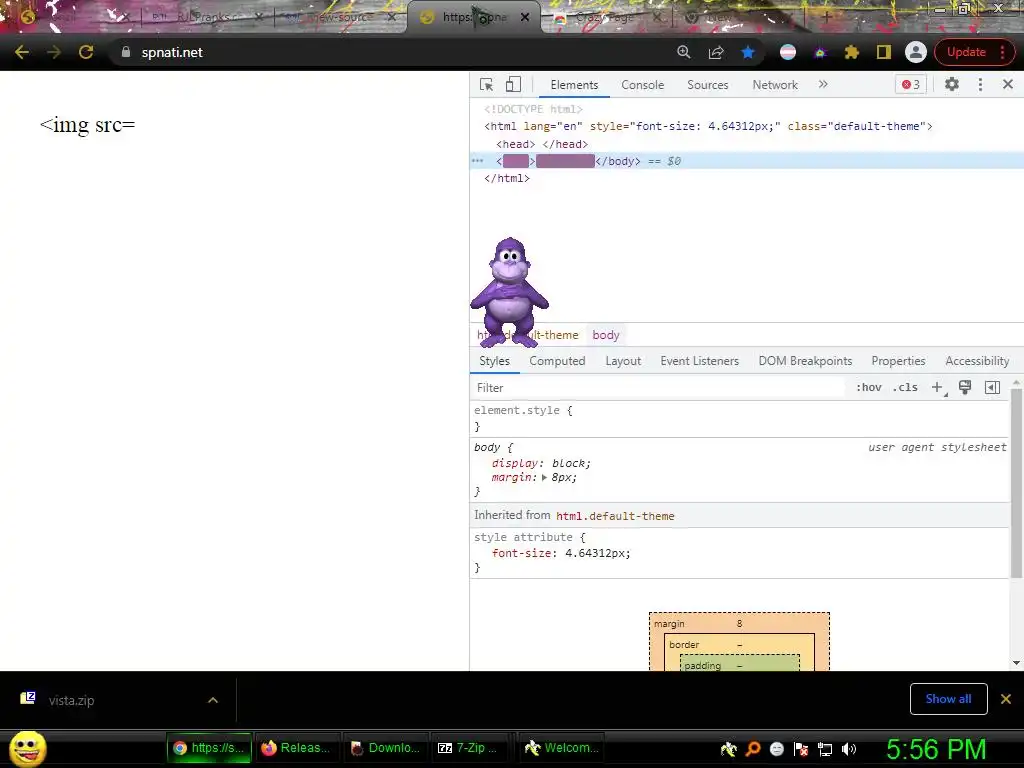
Task: Click the body breadcrumb
Action: pos(605,335)
